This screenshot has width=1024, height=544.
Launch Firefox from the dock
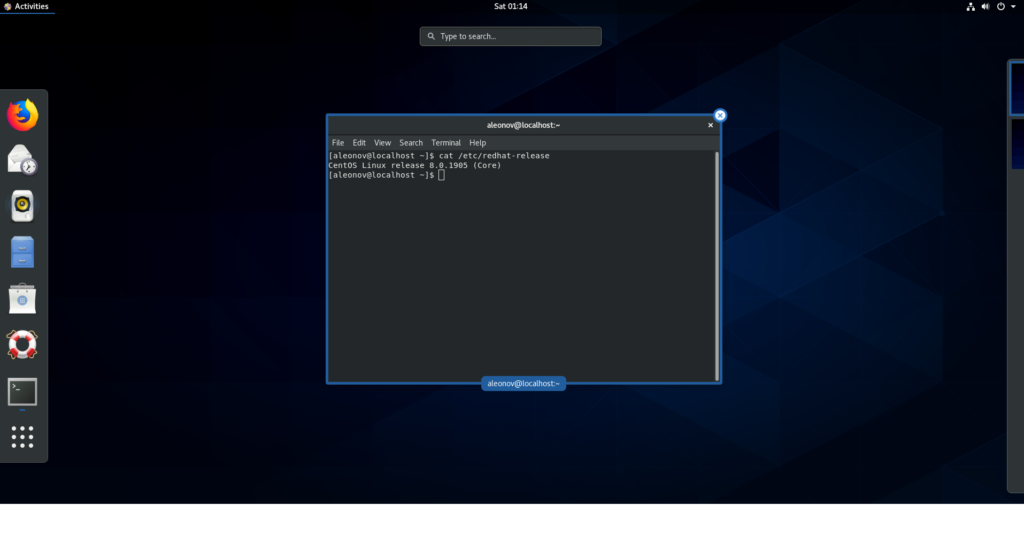pyautogui.click(x=22, y=115)
